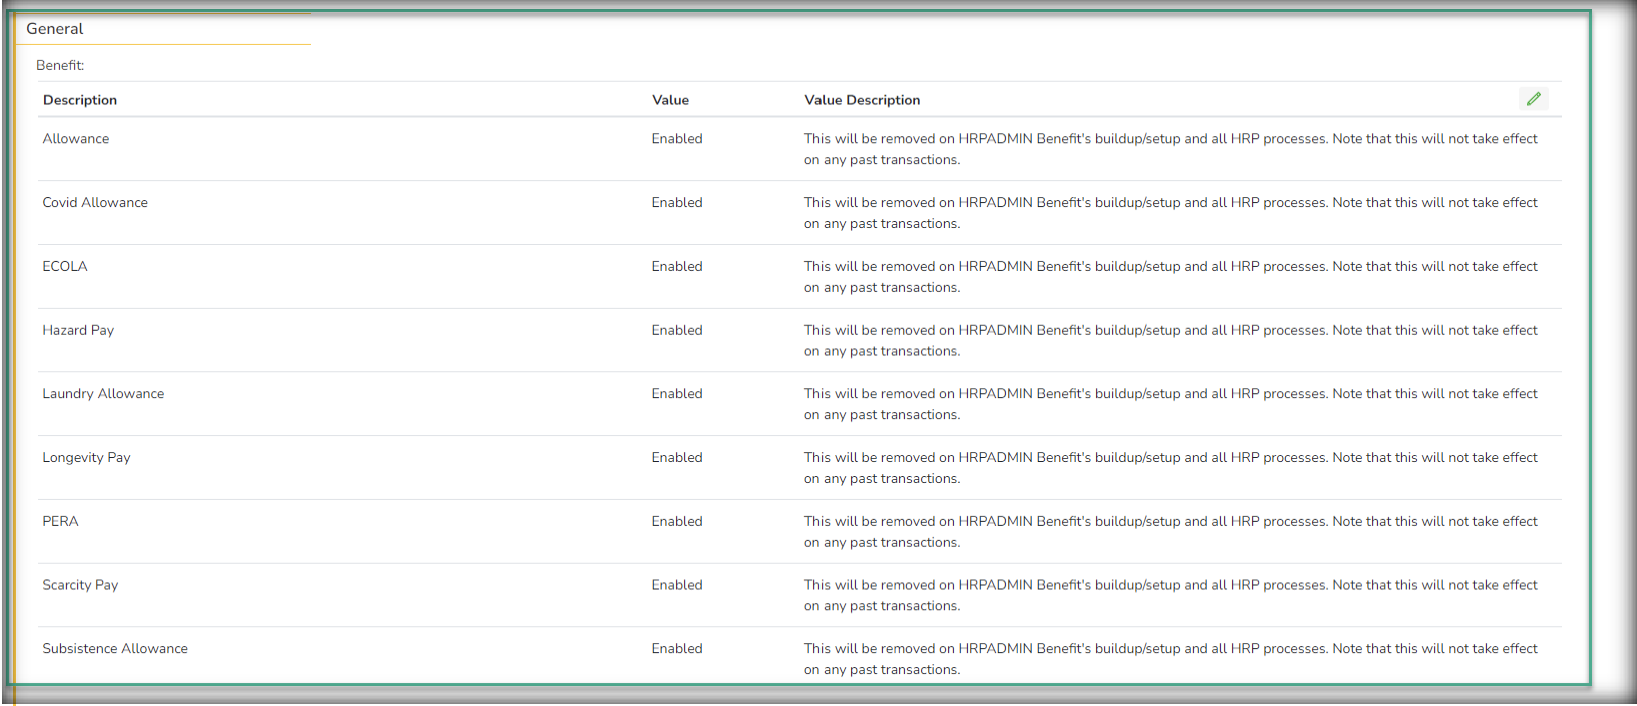
Task: Select the Scarcity Pay row
Action: [x=80, y=585]
